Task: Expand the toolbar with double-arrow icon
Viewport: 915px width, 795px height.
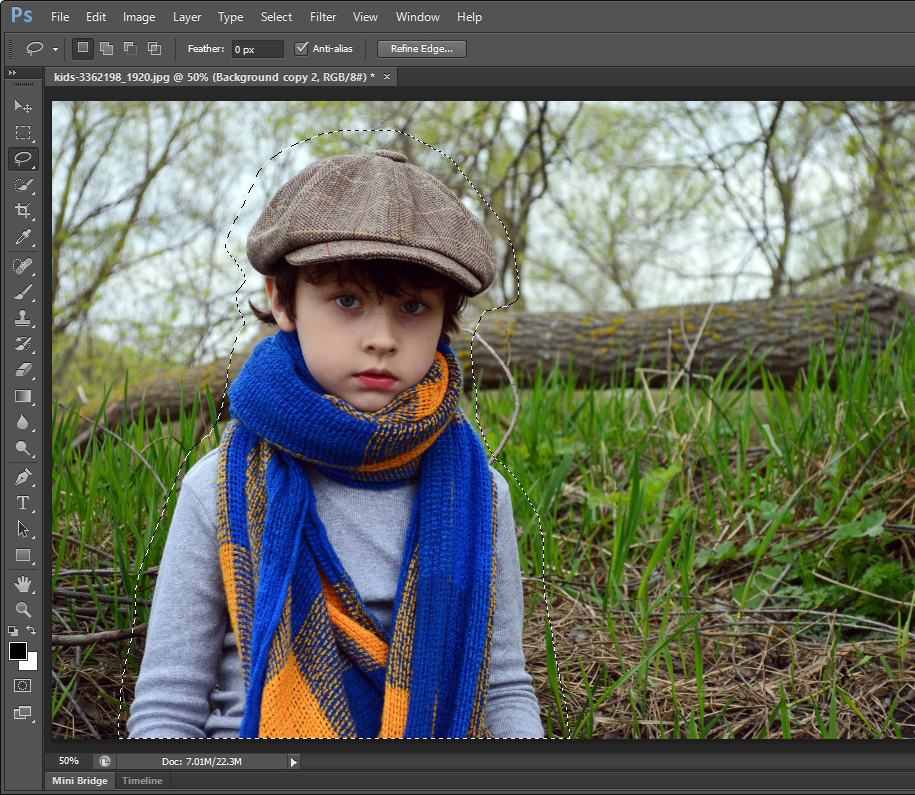Action: pos(12,74)
